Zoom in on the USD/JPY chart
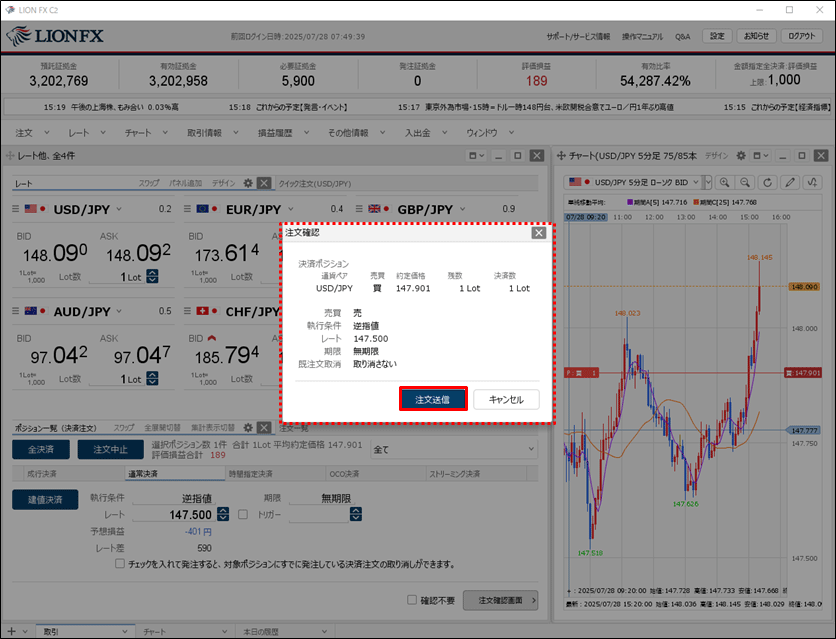 (x=723, y=182)
